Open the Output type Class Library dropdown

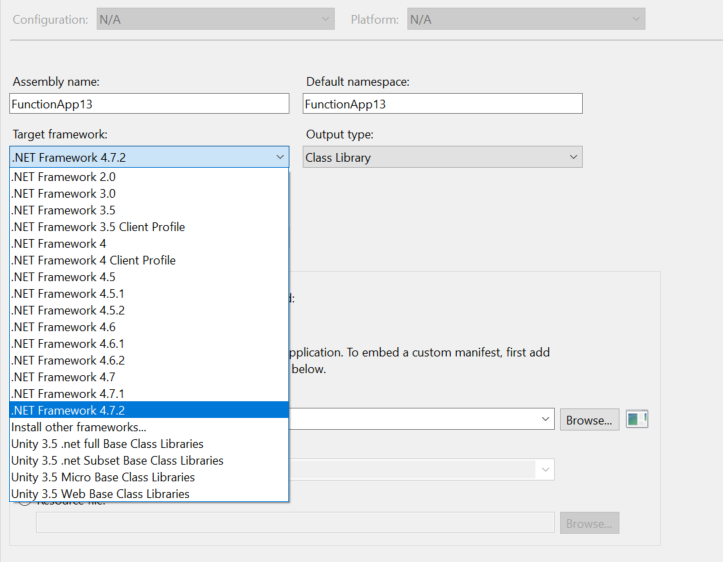(443, 157)
